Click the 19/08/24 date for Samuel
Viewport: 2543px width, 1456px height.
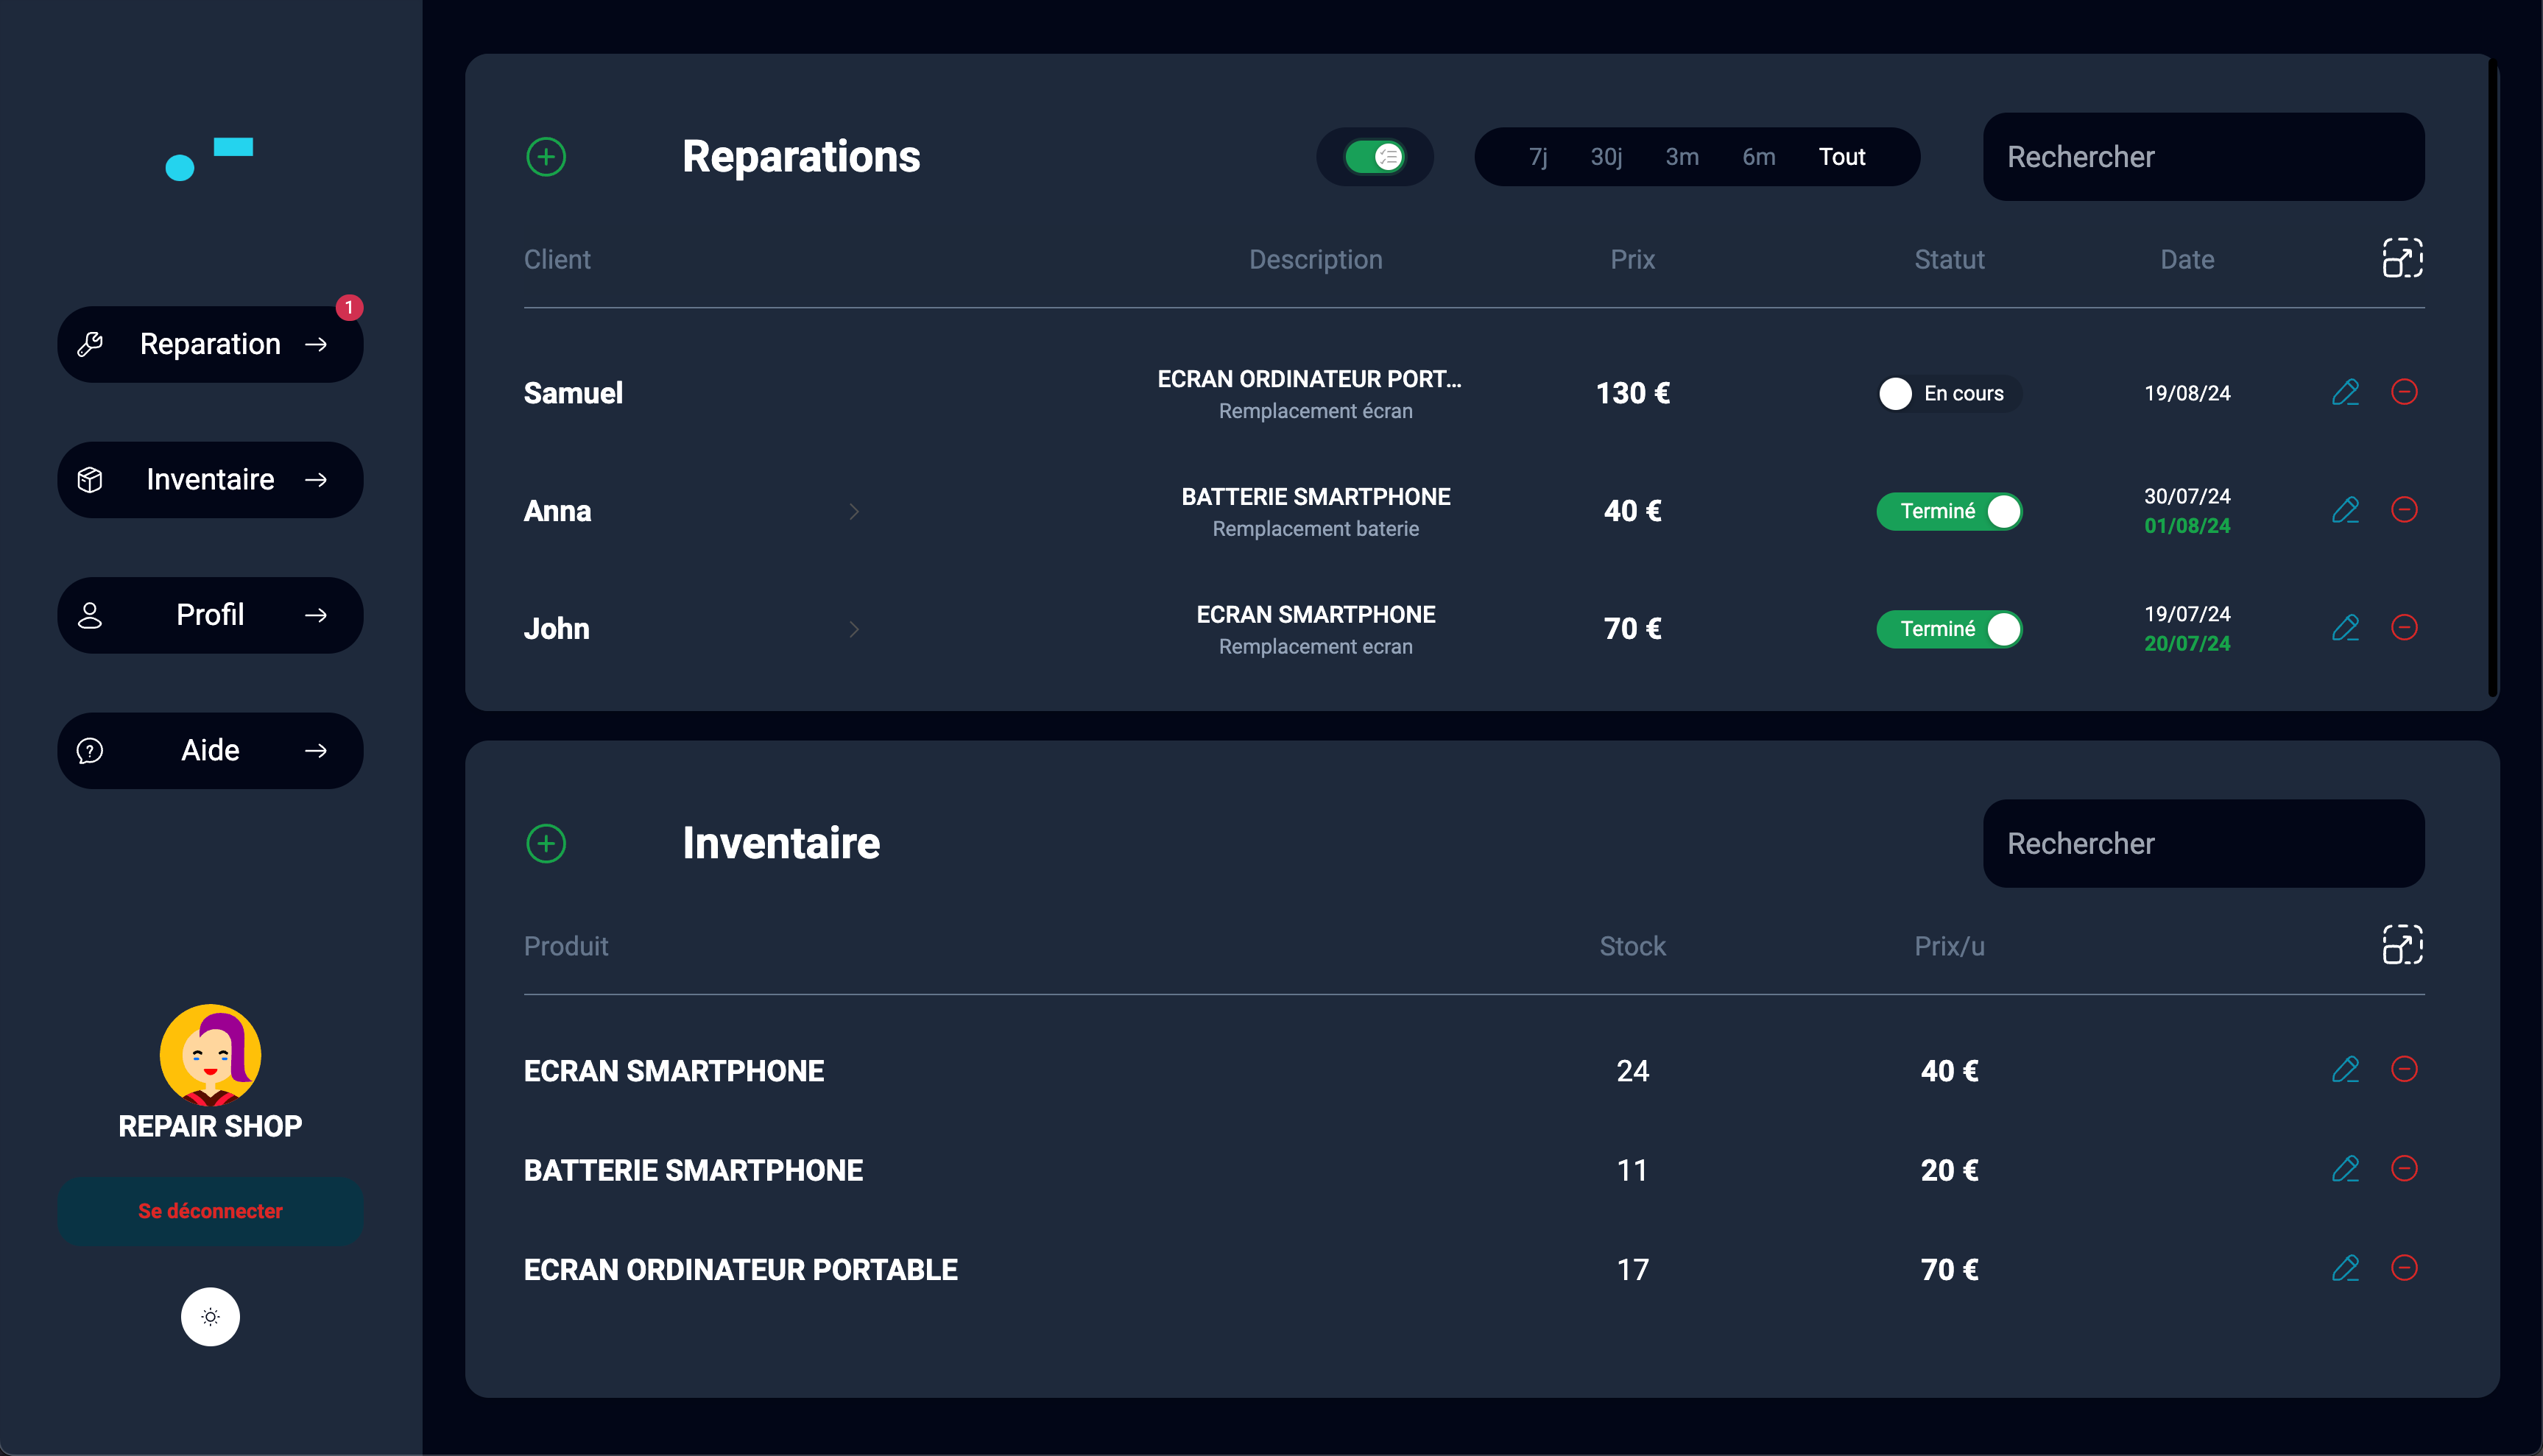2187,393
